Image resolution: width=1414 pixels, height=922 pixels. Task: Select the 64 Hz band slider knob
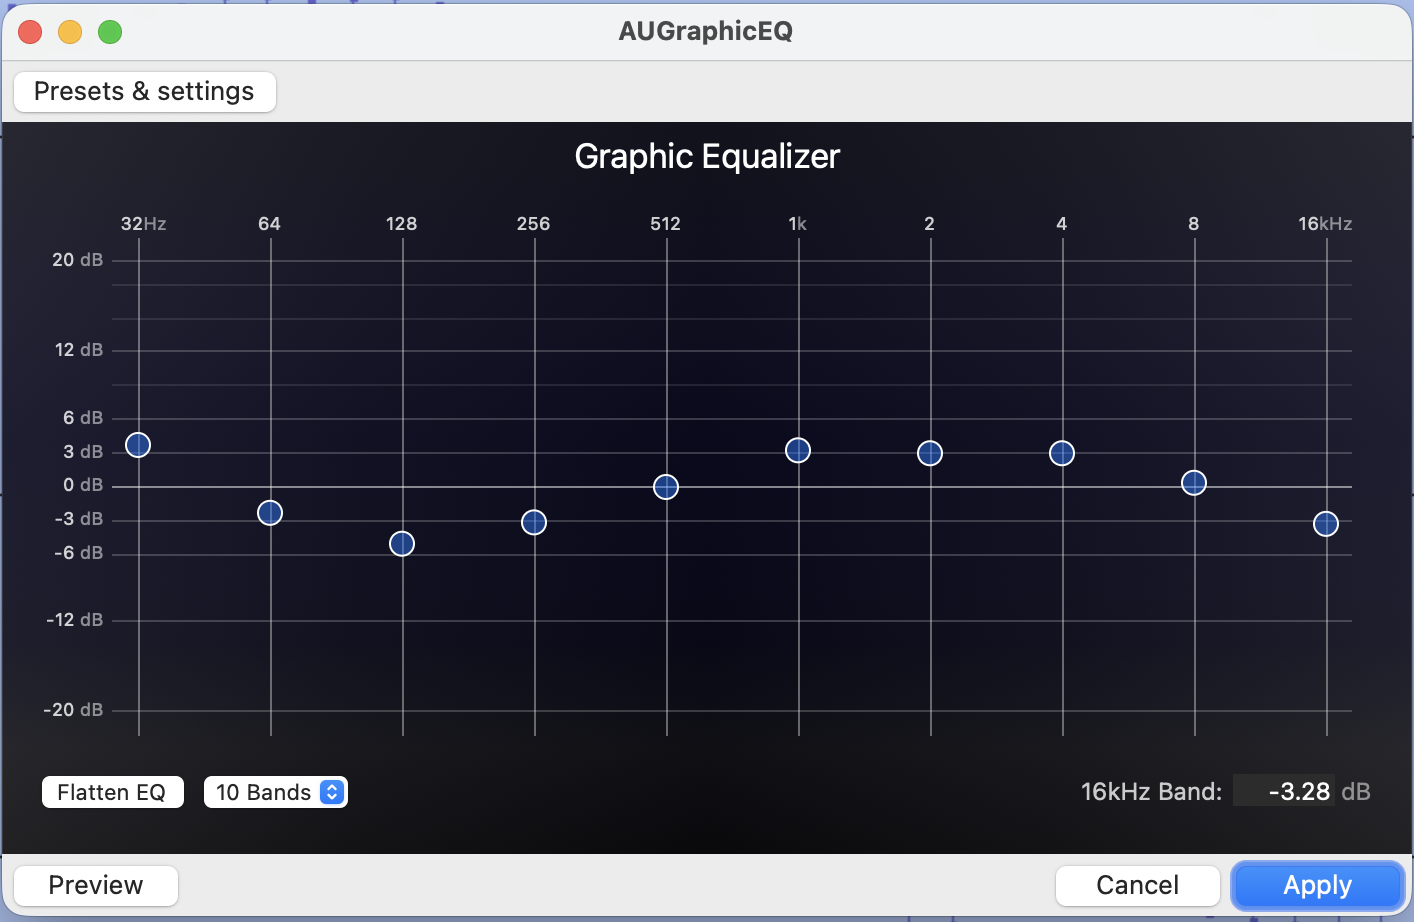(x=270, y=513)
